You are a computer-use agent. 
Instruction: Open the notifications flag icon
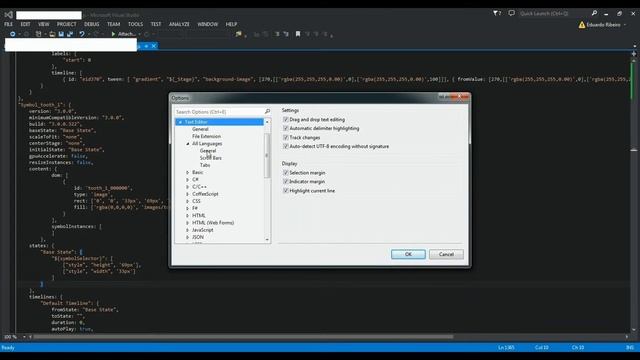[x=496, y=13]
